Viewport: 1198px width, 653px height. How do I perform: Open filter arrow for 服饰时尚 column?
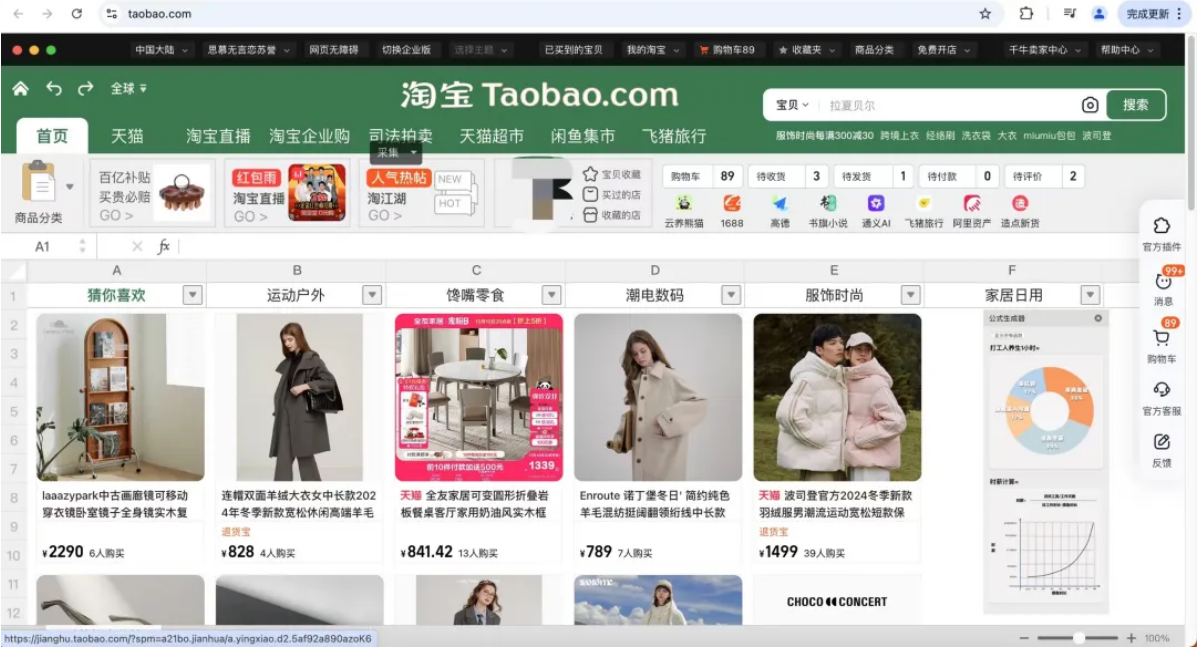911,295
